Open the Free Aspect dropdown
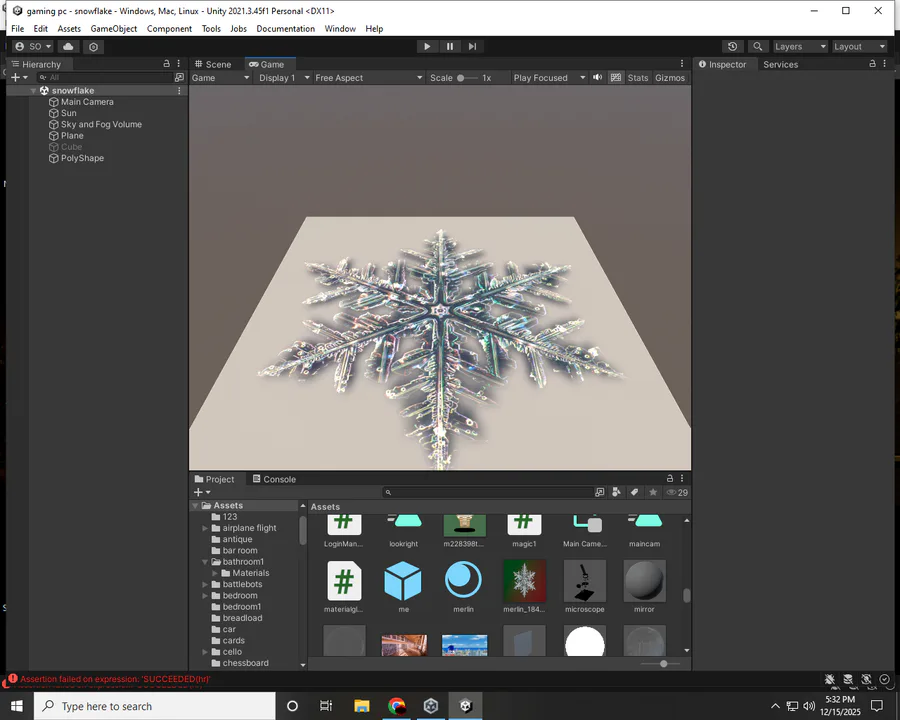 (368, 78)
